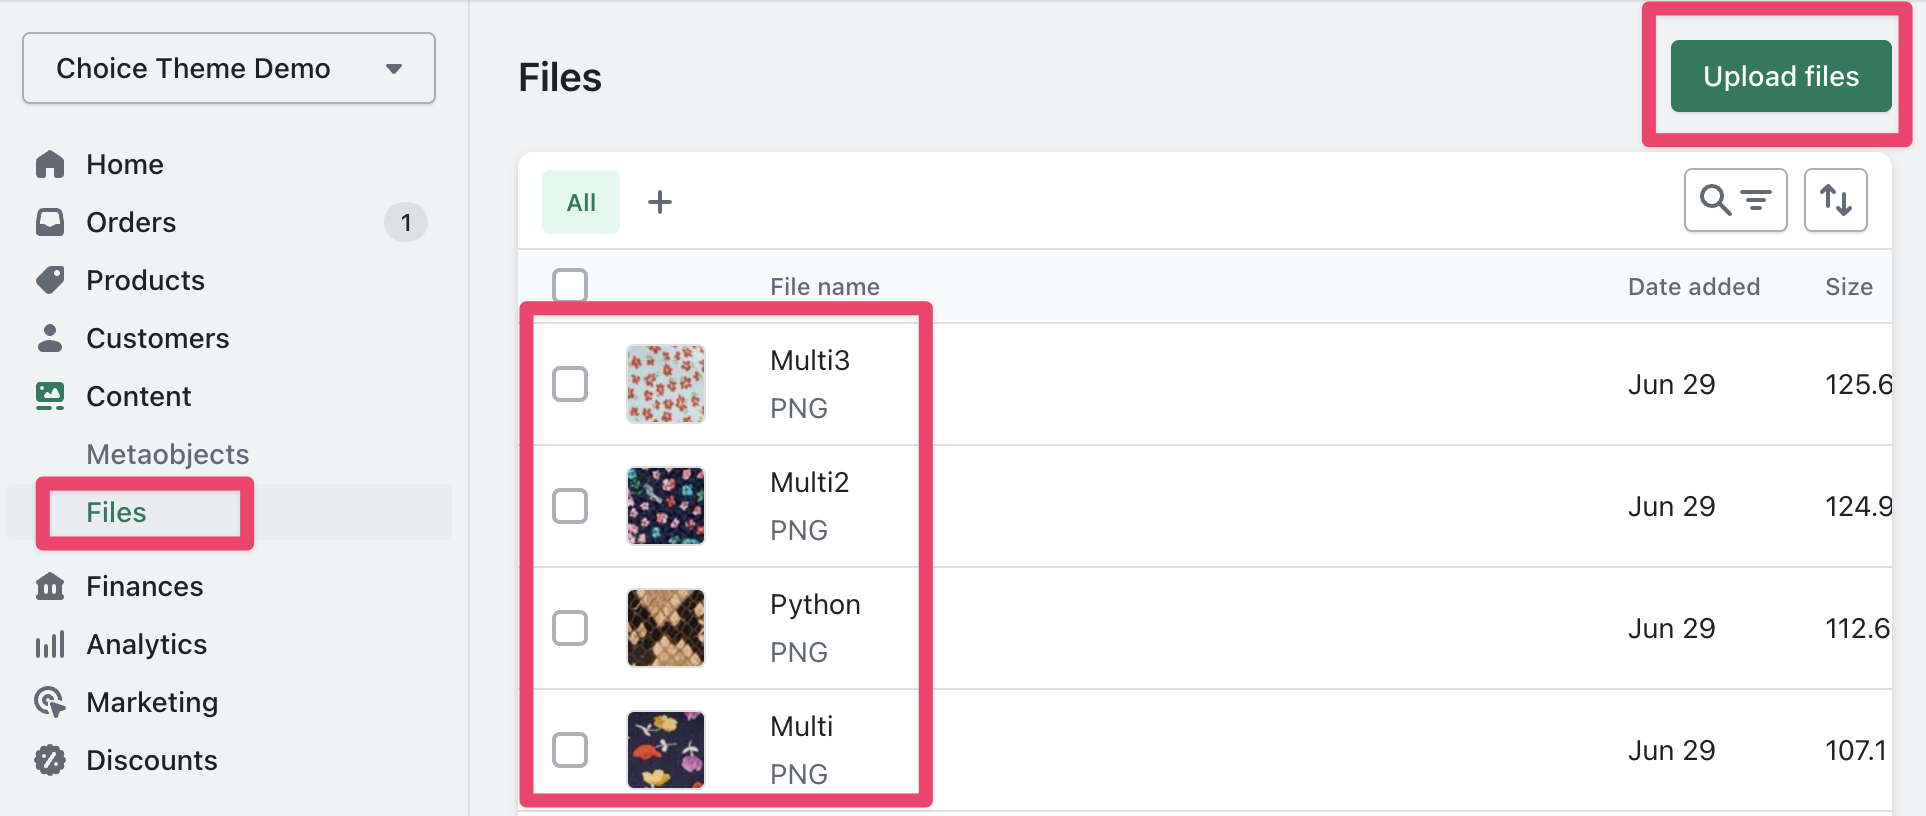Add a new view with the plus button

click(660, 202)
